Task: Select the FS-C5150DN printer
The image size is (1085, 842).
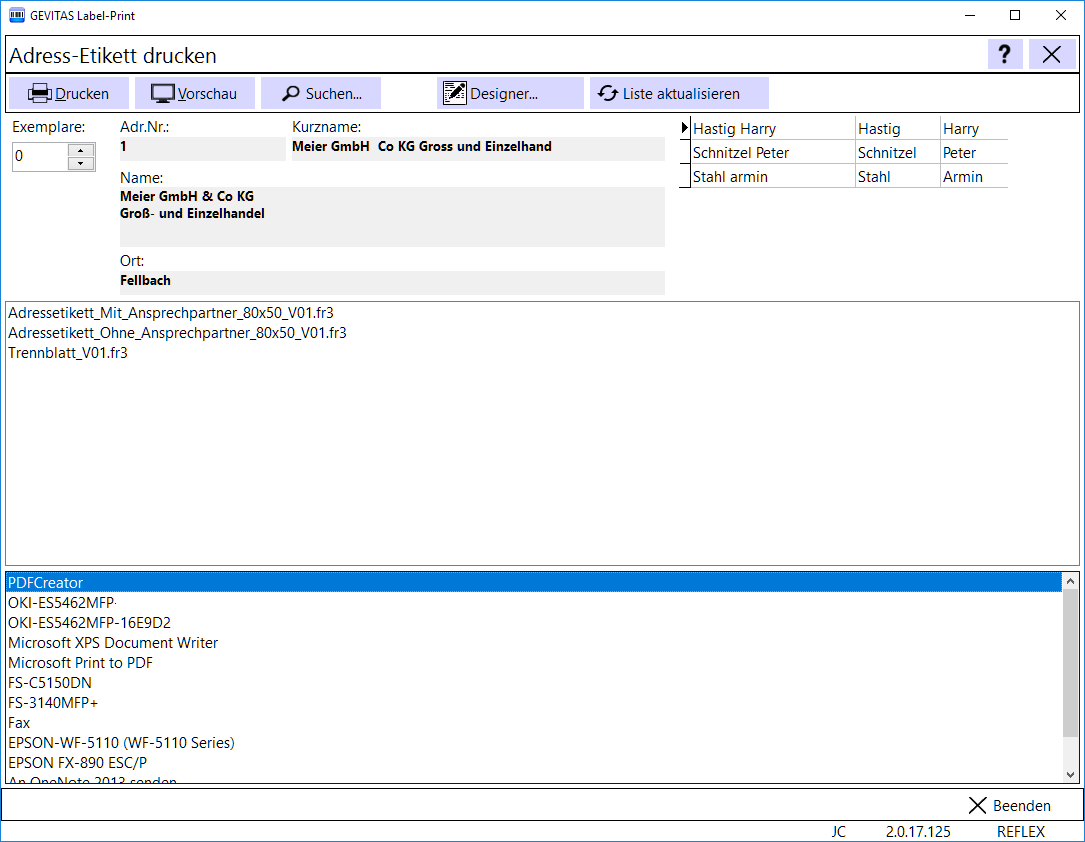Action: pyautogui.click(x=50, y=683)
